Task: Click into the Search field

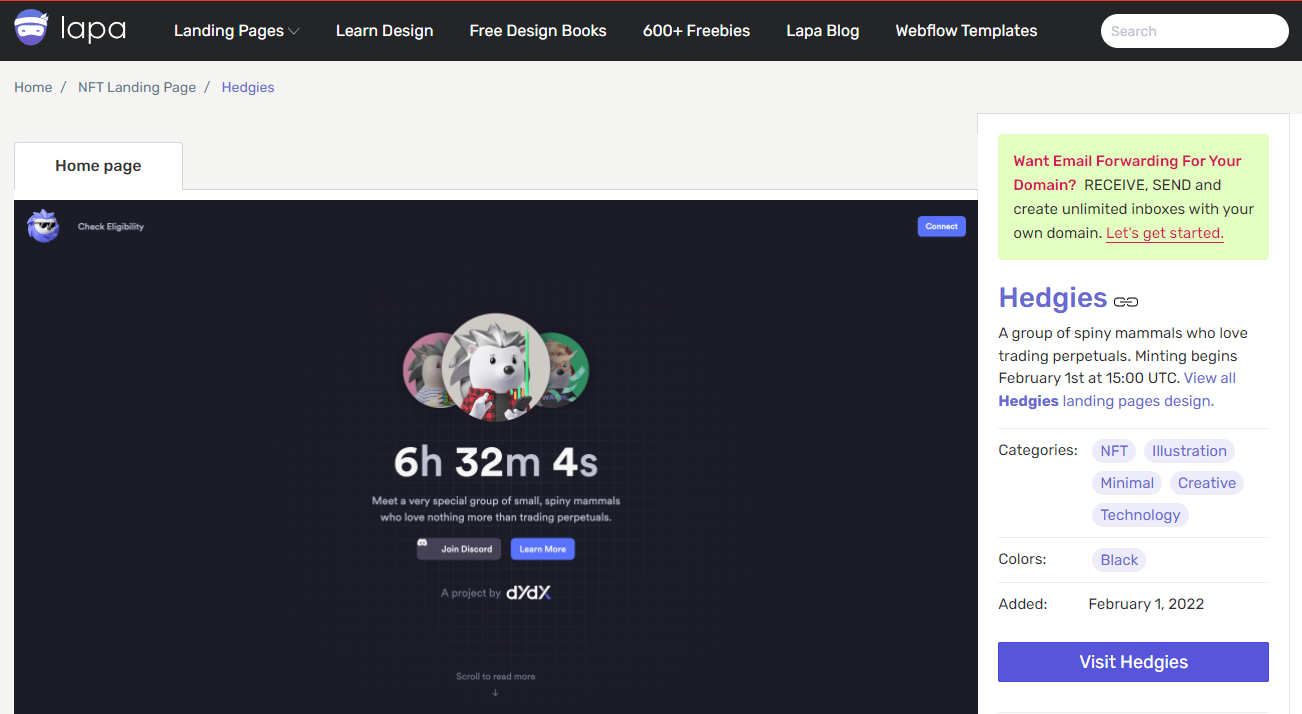Action: [1194, 31]
